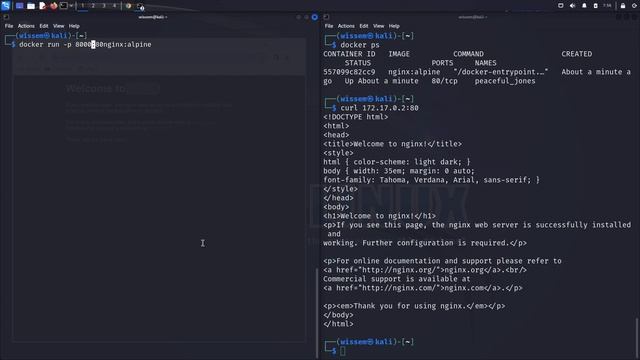Click the lock screen icon
Image resolution: width=640 pixels, height=360 pixels.
pyautogui.click(x=623, y=6)
